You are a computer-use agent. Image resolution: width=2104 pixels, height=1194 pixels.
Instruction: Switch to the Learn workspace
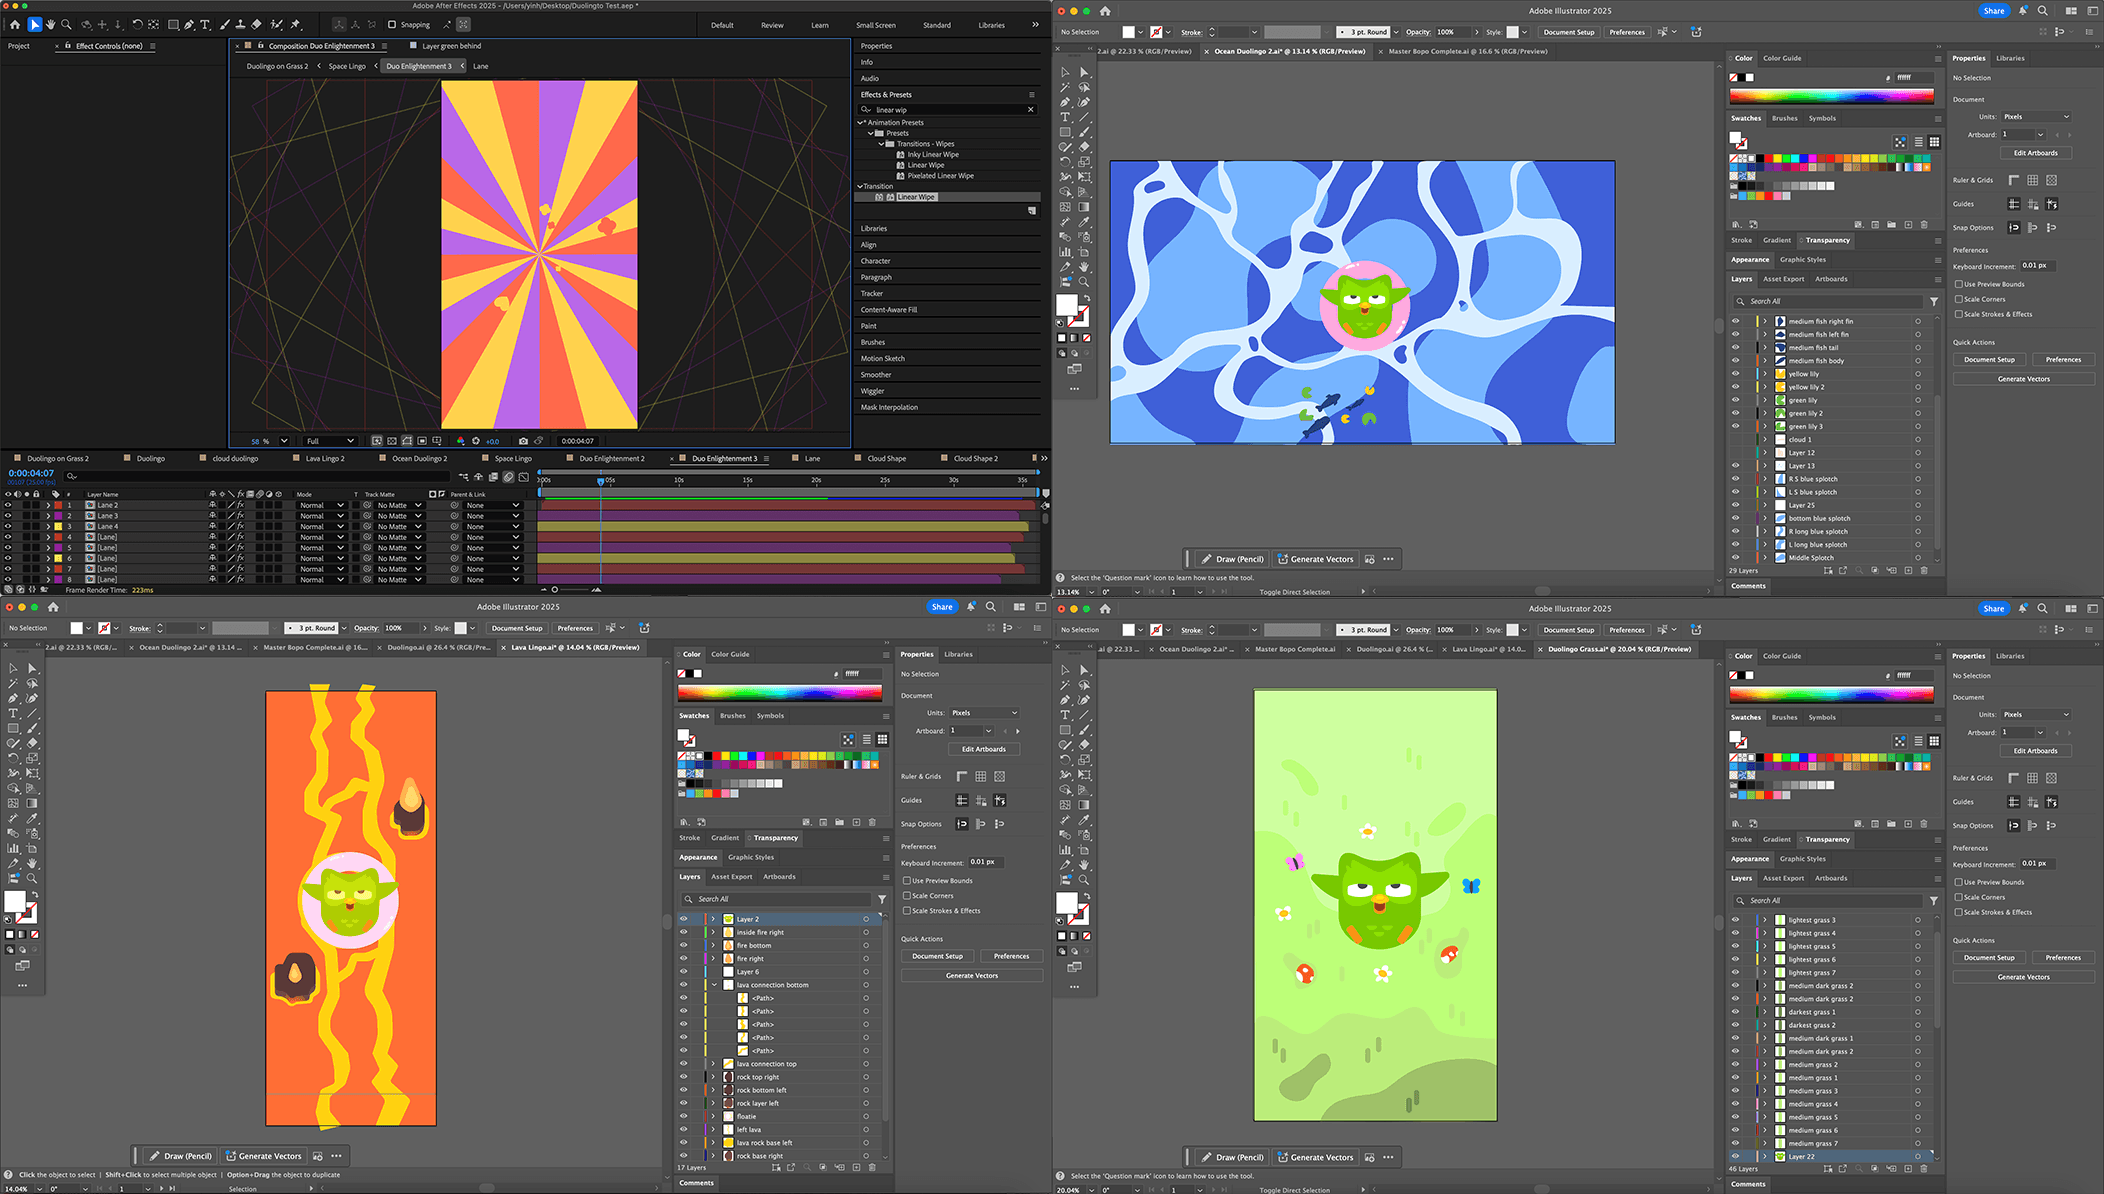click(819, 25)
